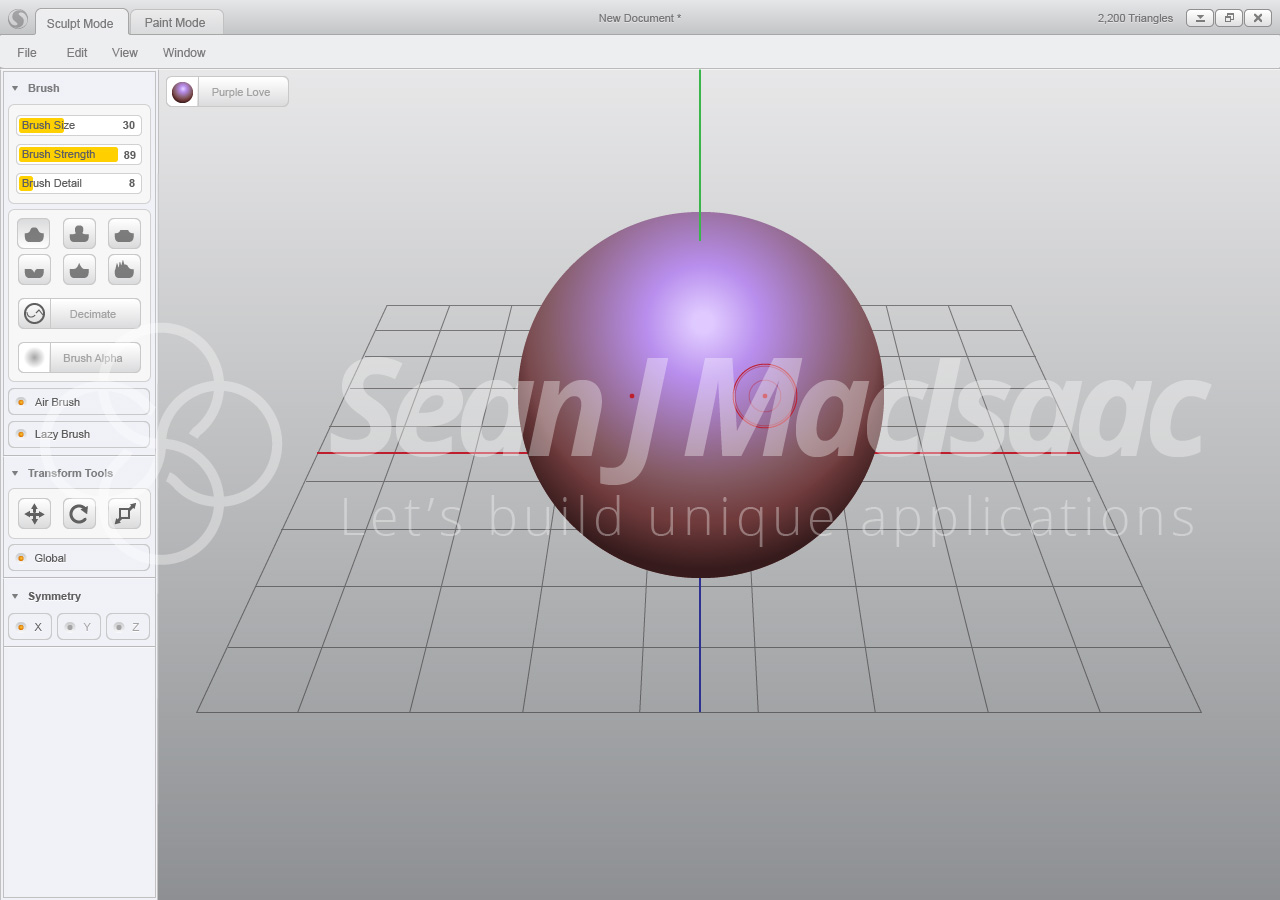1280x900 pixels.
Task: Minimize the application window
Action: coord(1200,18)
